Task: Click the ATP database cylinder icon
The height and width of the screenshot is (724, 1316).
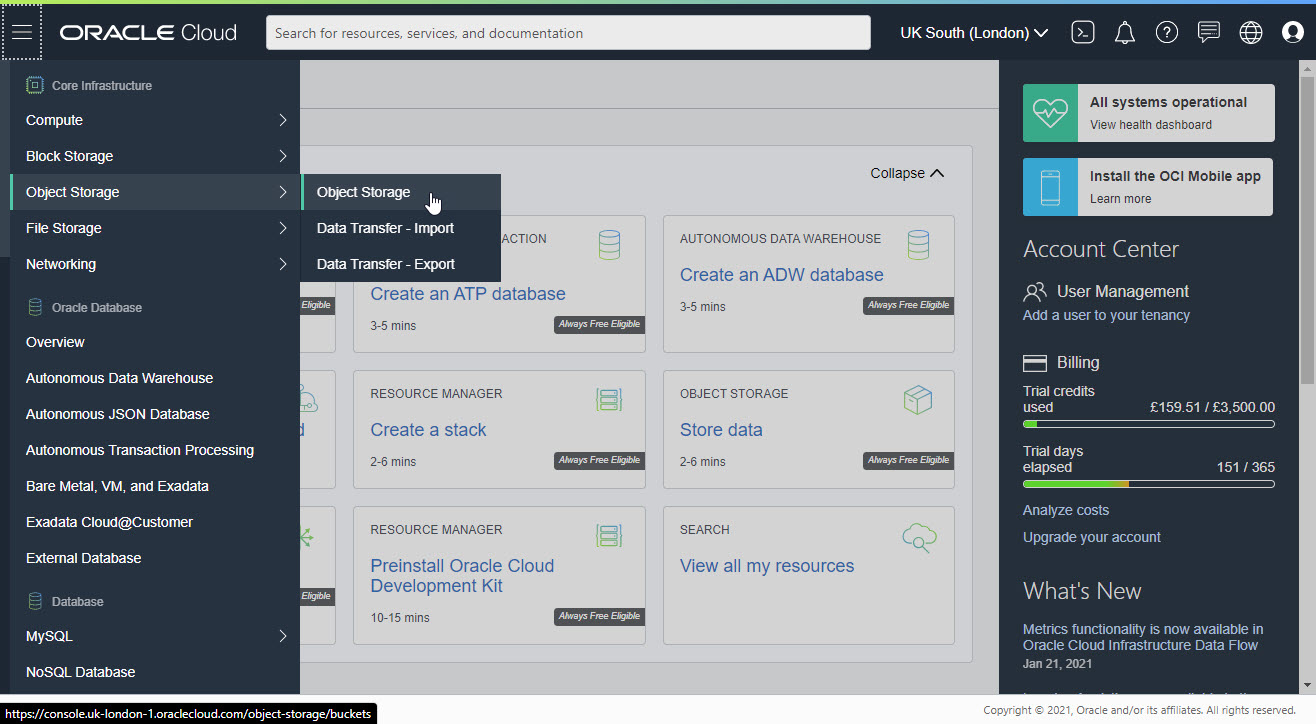Action: click(609, 245)
